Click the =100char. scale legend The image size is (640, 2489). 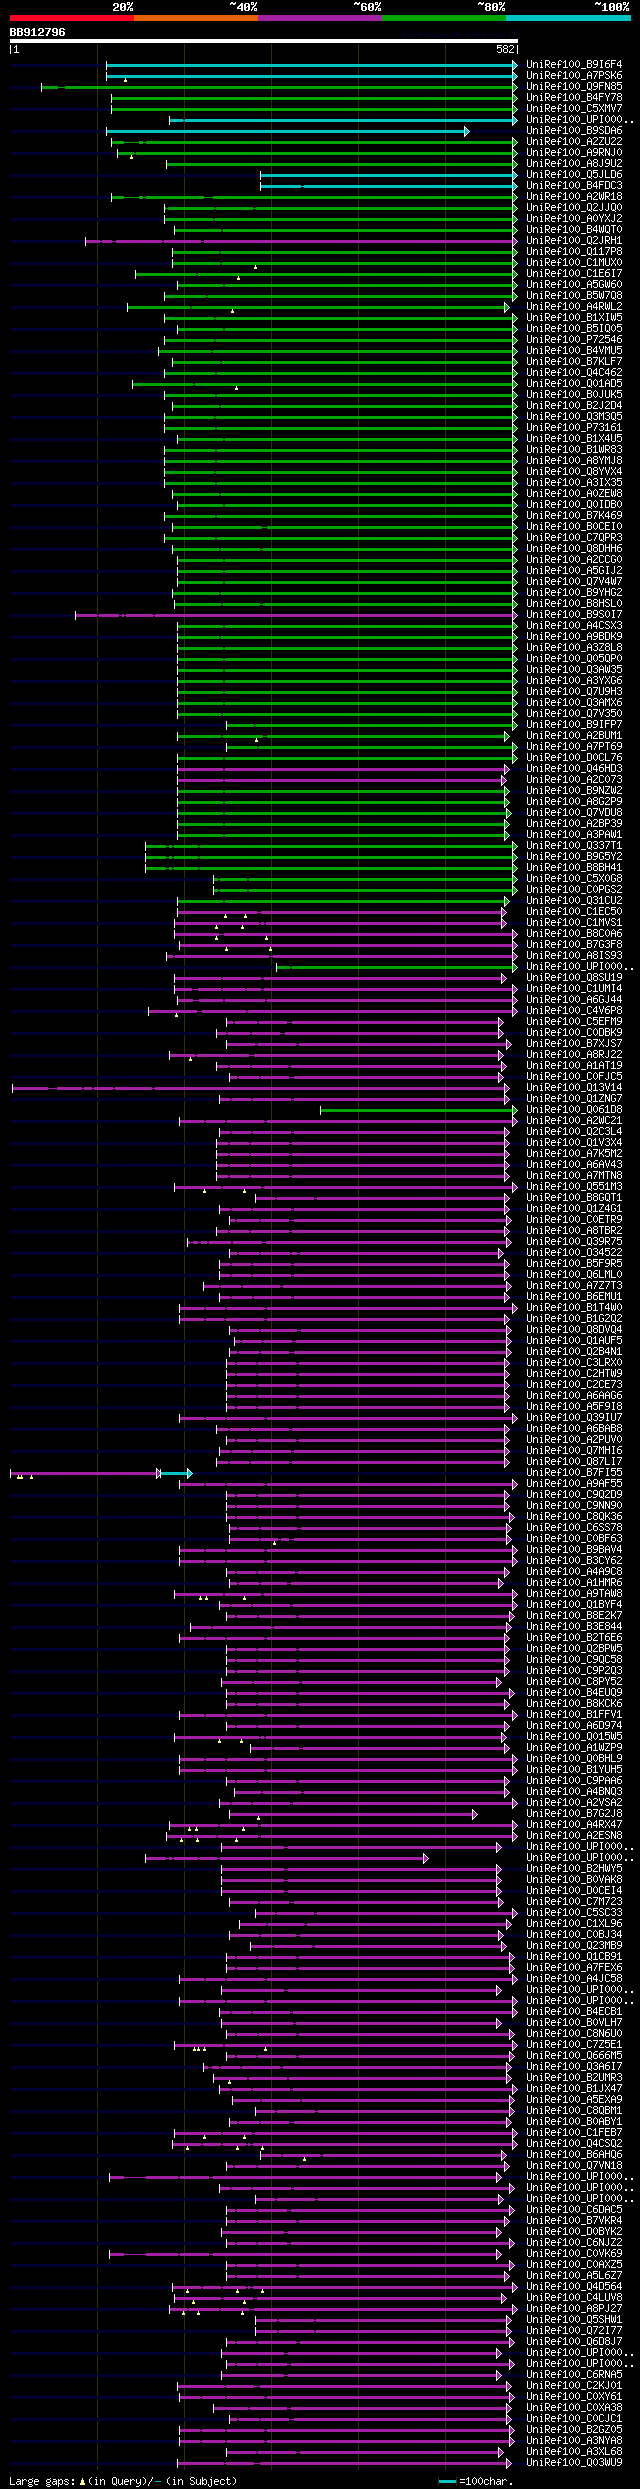click(475, 2481)
